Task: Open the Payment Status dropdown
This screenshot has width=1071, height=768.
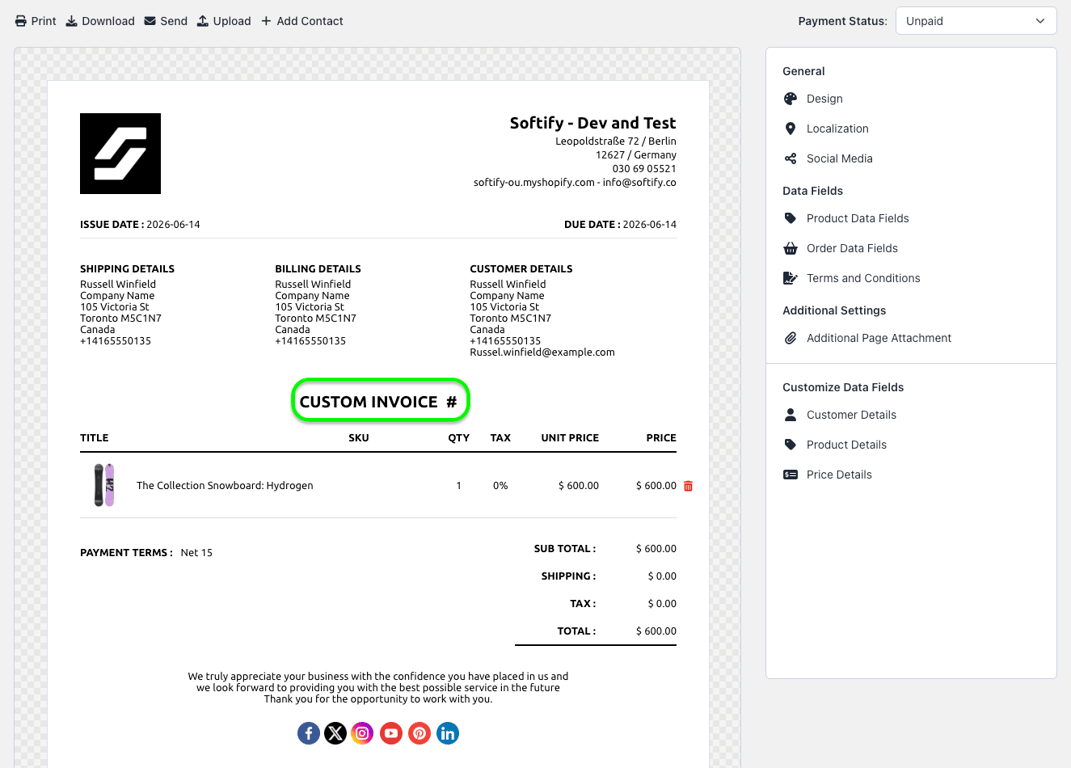Action: point(975,21)
